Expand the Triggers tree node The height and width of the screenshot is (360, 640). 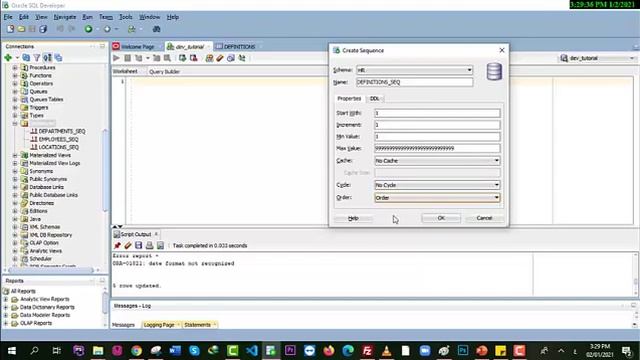15,107
